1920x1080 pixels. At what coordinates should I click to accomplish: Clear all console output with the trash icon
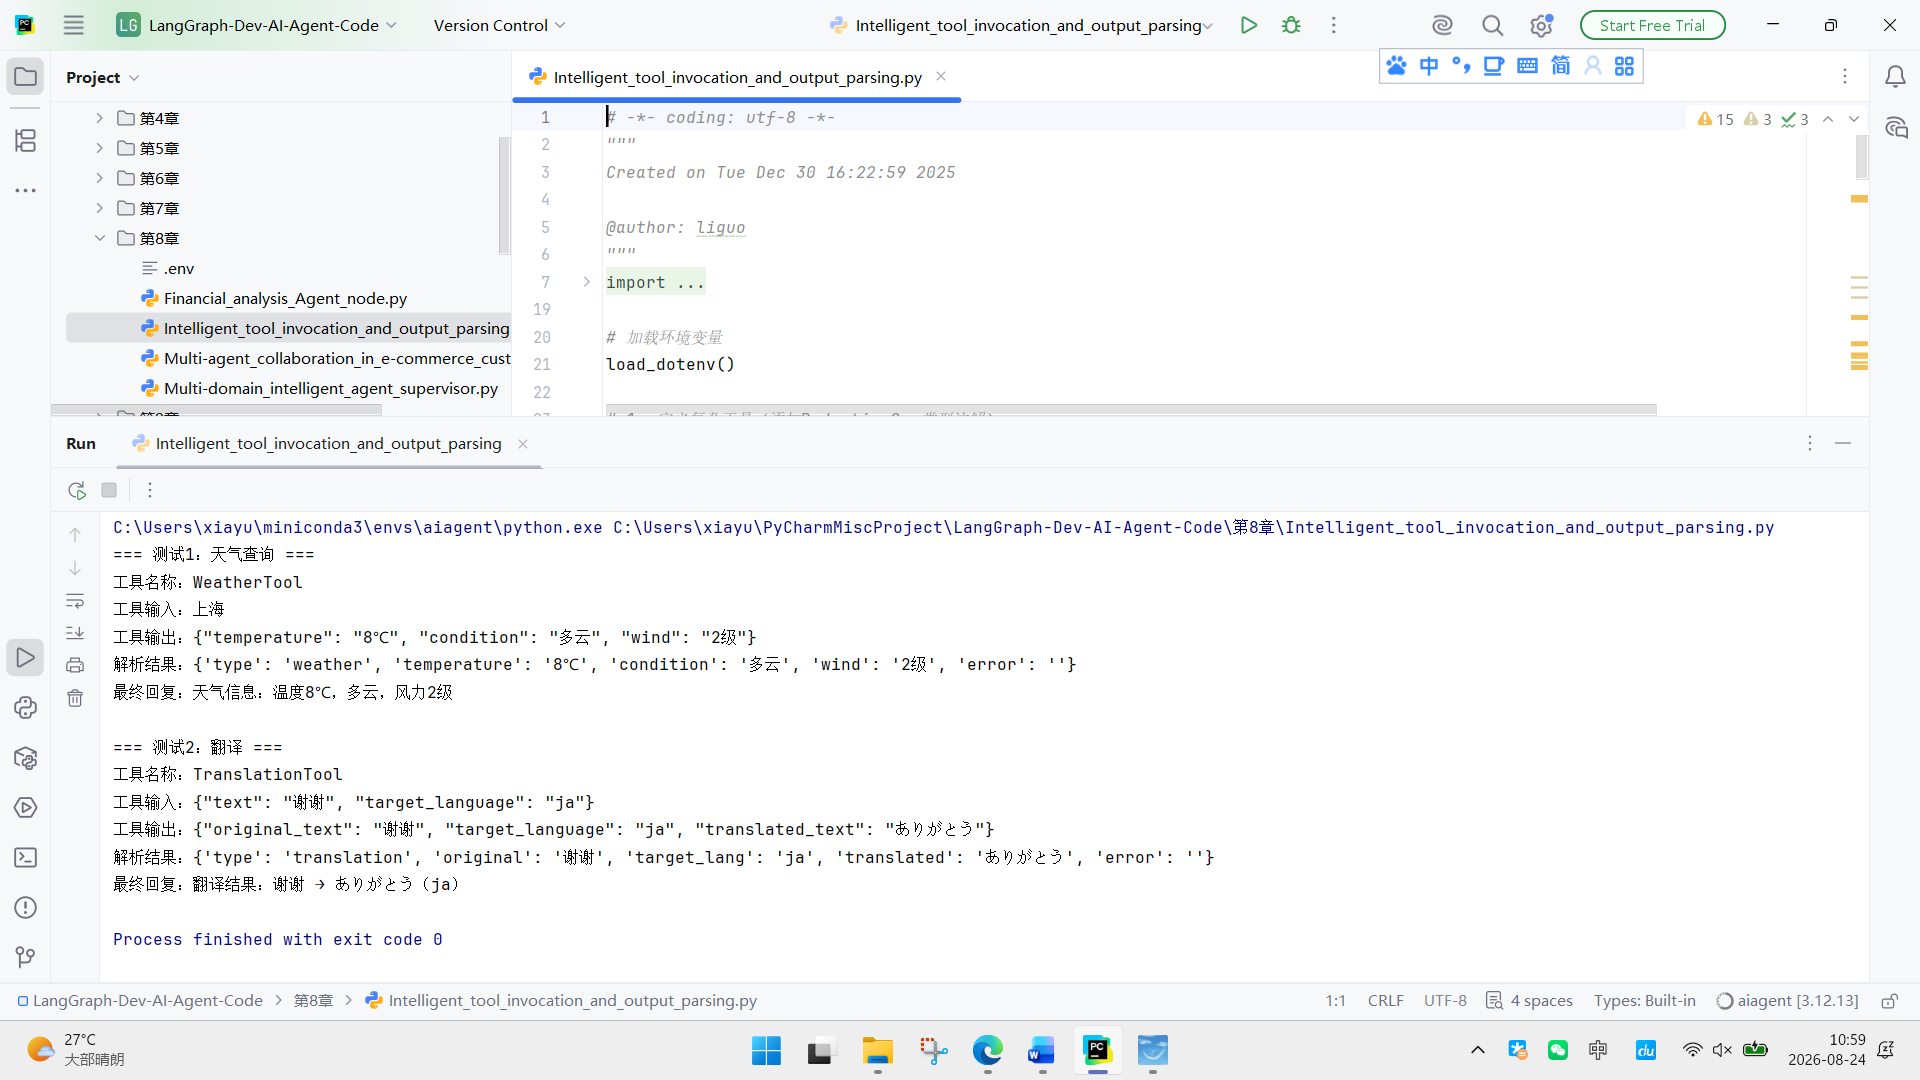pos(75,698)
